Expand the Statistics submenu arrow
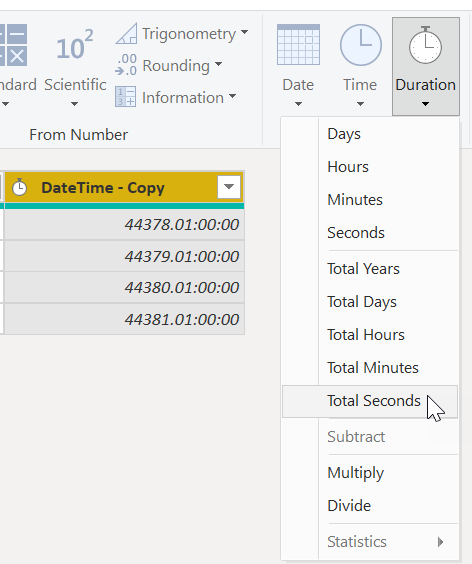The image size is (472, 564). click(440, 542)
